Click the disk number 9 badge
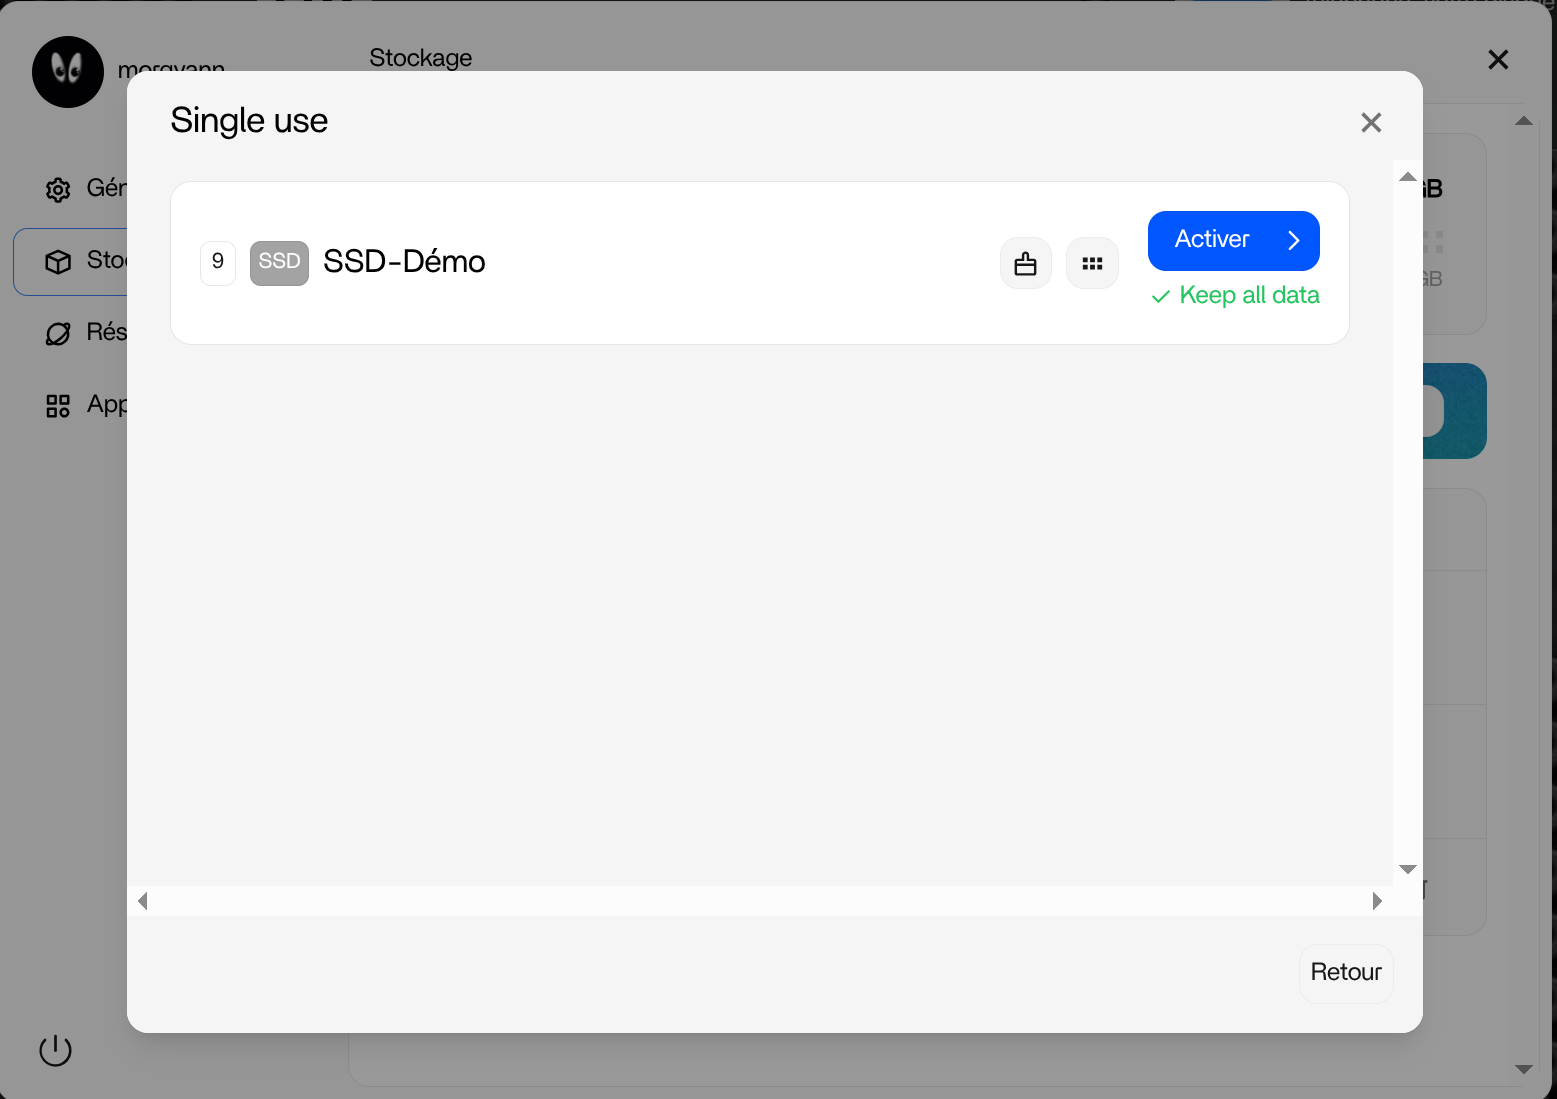The width and height of the screenshot is (1557, 1099). tap(218, 263)
